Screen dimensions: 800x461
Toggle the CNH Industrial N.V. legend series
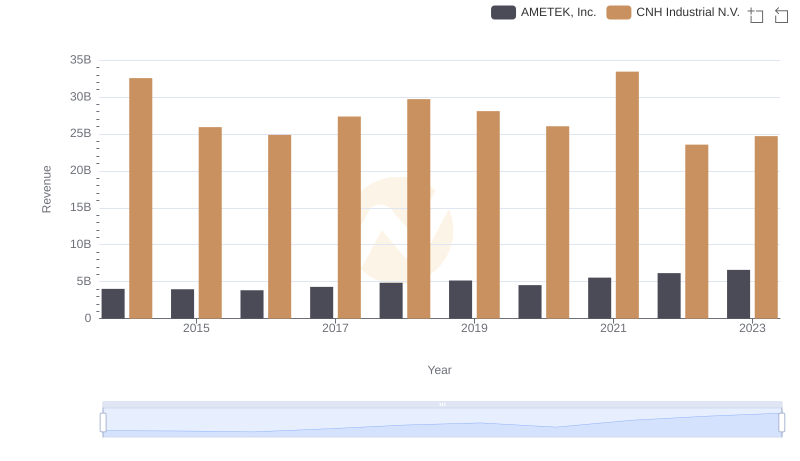click(x=673, y=12)
